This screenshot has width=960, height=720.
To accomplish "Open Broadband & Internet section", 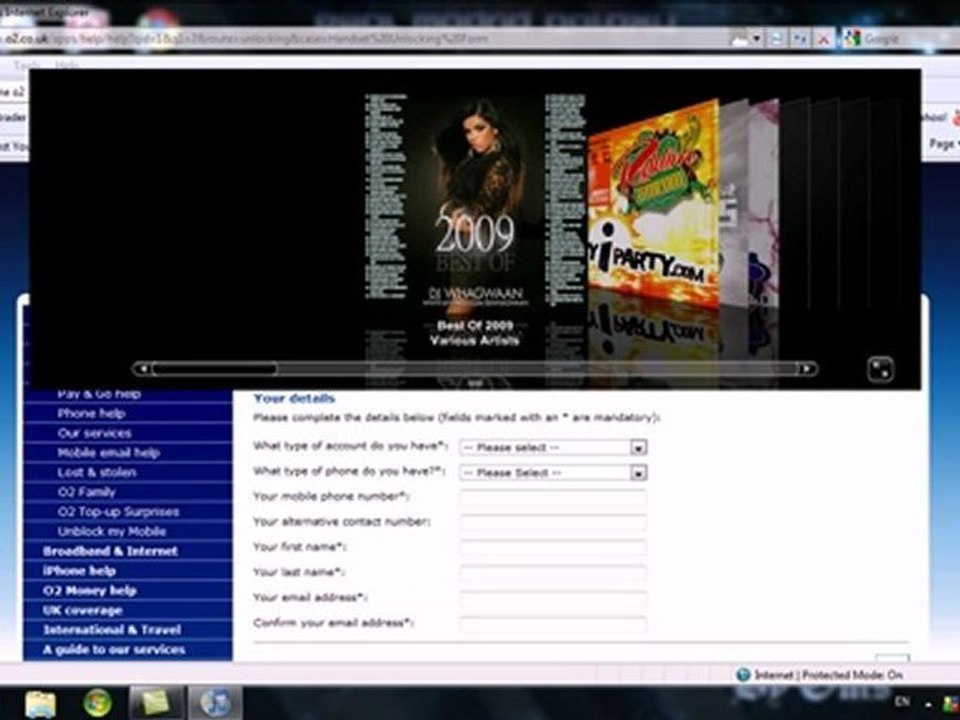I will pyautogui.click(x=110, y=551).
